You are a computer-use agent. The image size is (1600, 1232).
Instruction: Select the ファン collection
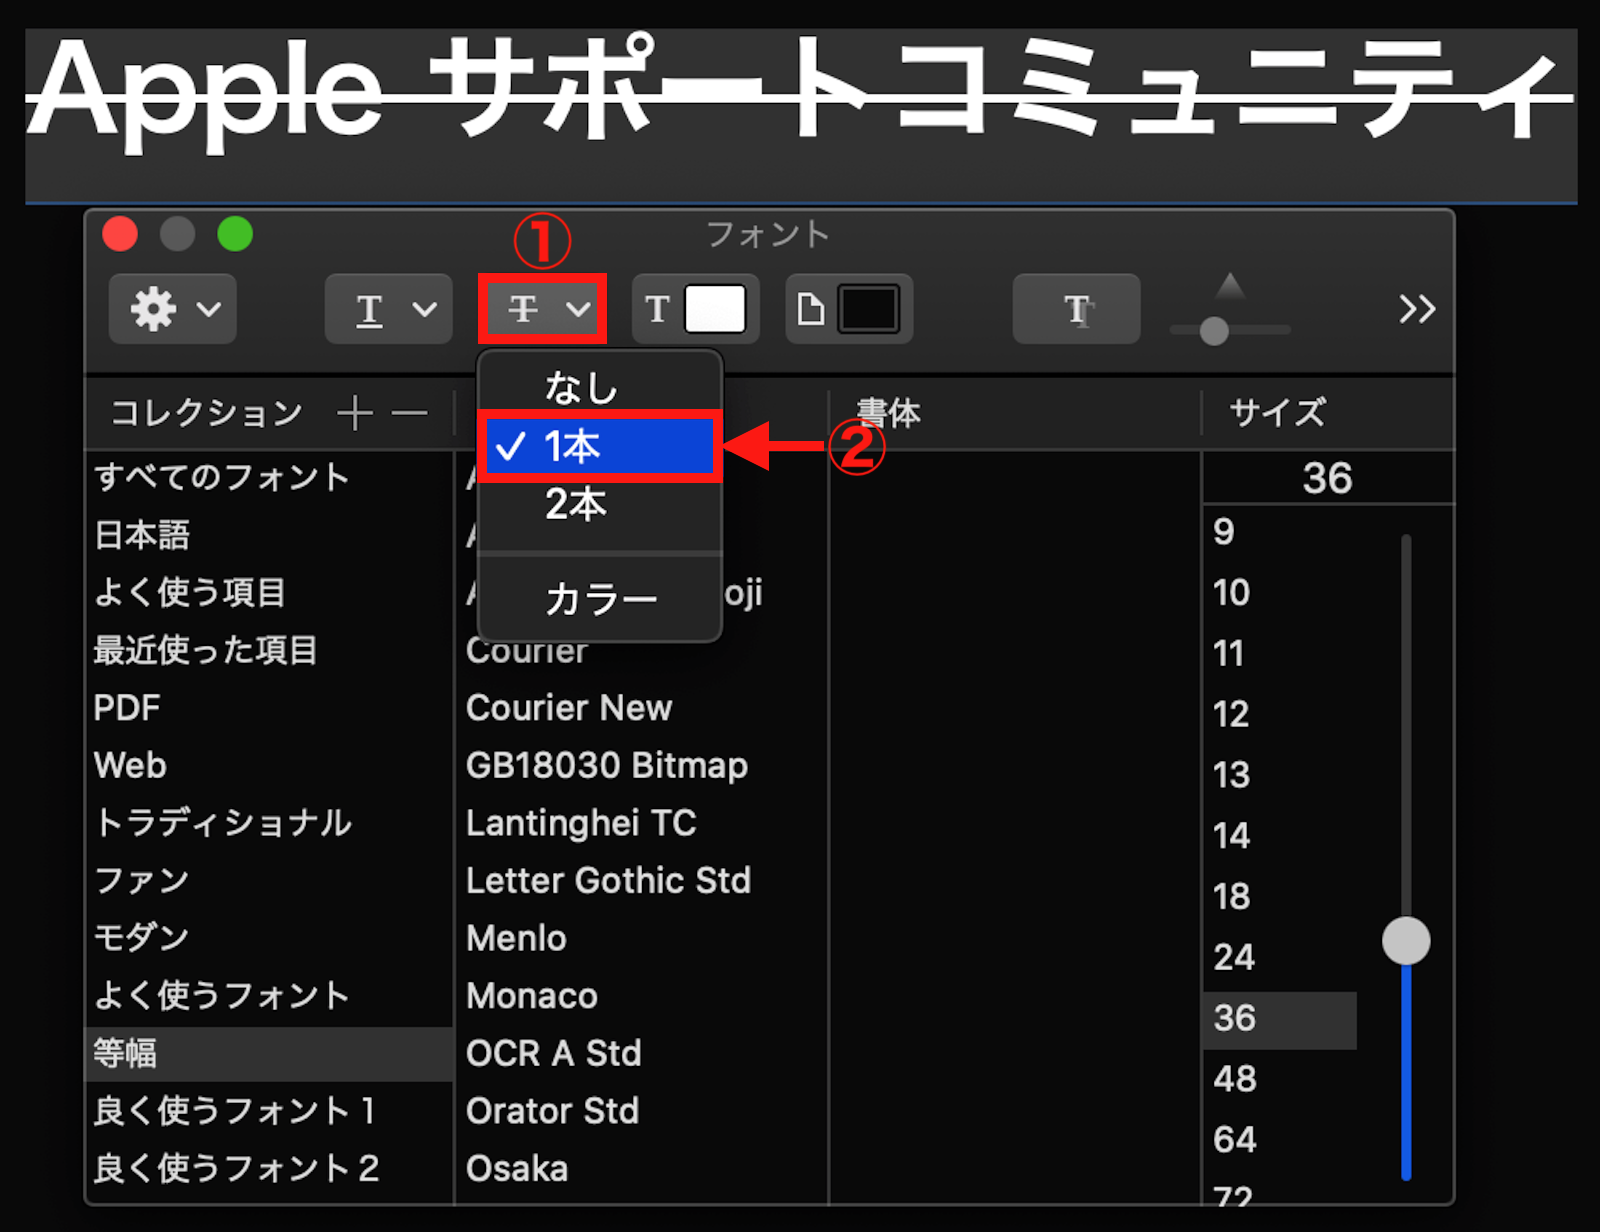[270, 880]
